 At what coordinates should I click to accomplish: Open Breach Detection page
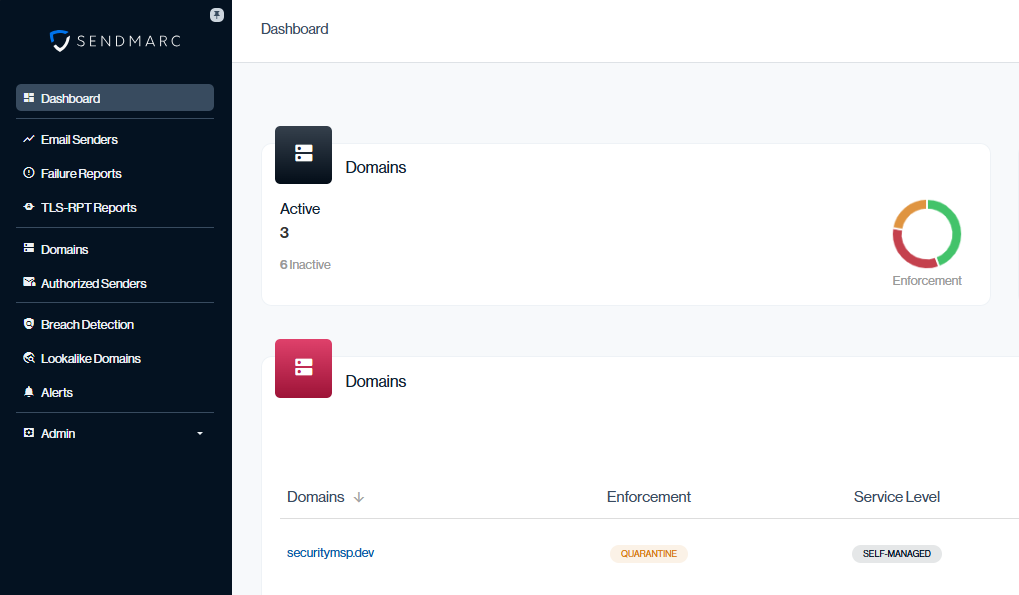(87, 325)
